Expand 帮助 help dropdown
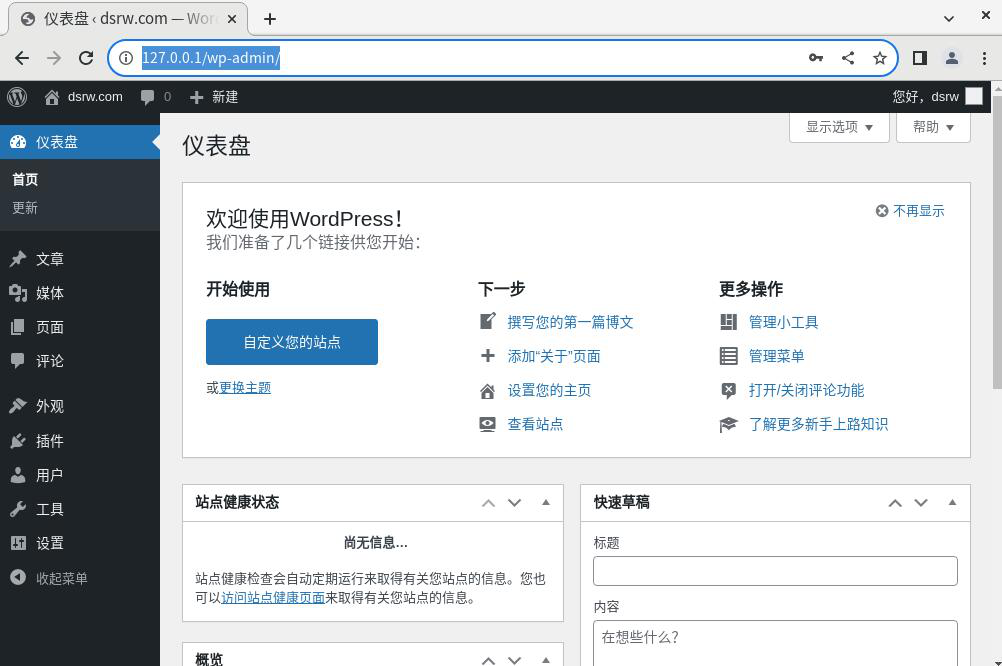Screen dimensions: 1002x666 point(933,127)
